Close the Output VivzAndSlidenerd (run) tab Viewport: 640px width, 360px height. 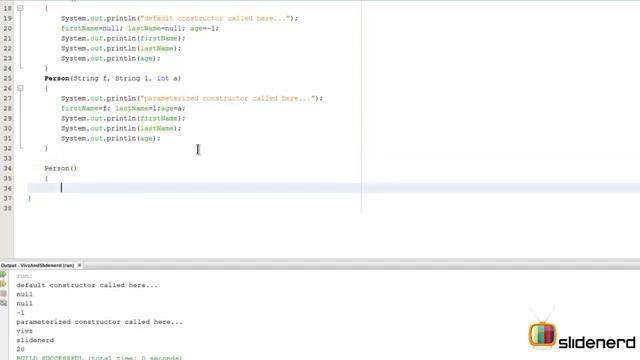pyautogui.click(x=80, y=265)
